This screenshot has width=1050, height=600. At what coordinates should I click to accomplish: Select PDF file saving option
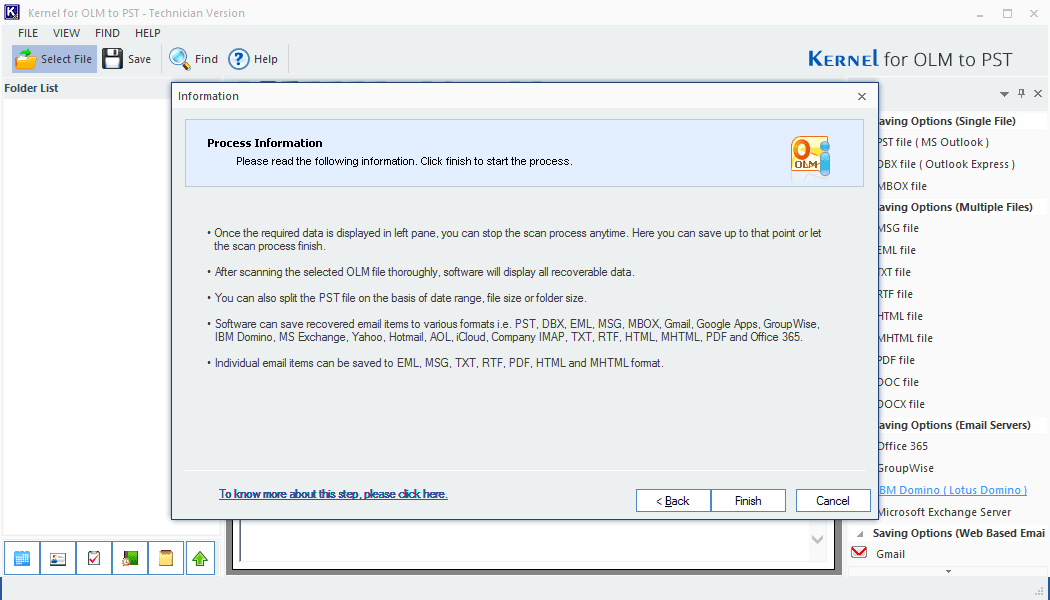click(897, 360)
